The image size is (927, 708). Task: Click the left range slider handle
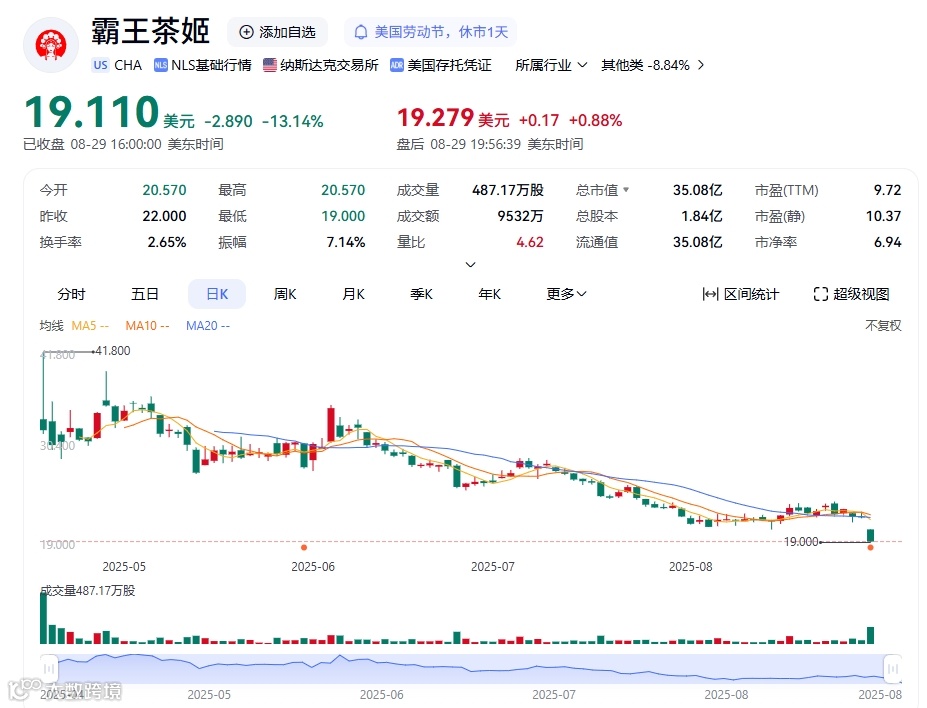49,669
